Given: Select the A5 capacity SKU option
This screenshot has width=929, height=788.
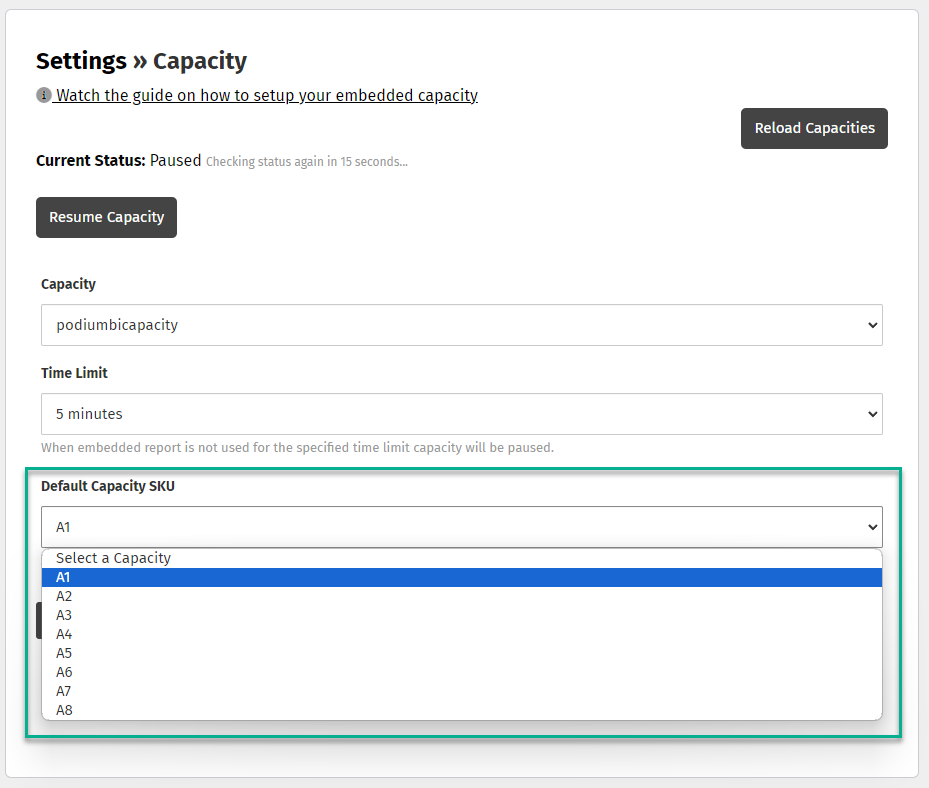Looking at the screenshot, I should click(64, 653).
